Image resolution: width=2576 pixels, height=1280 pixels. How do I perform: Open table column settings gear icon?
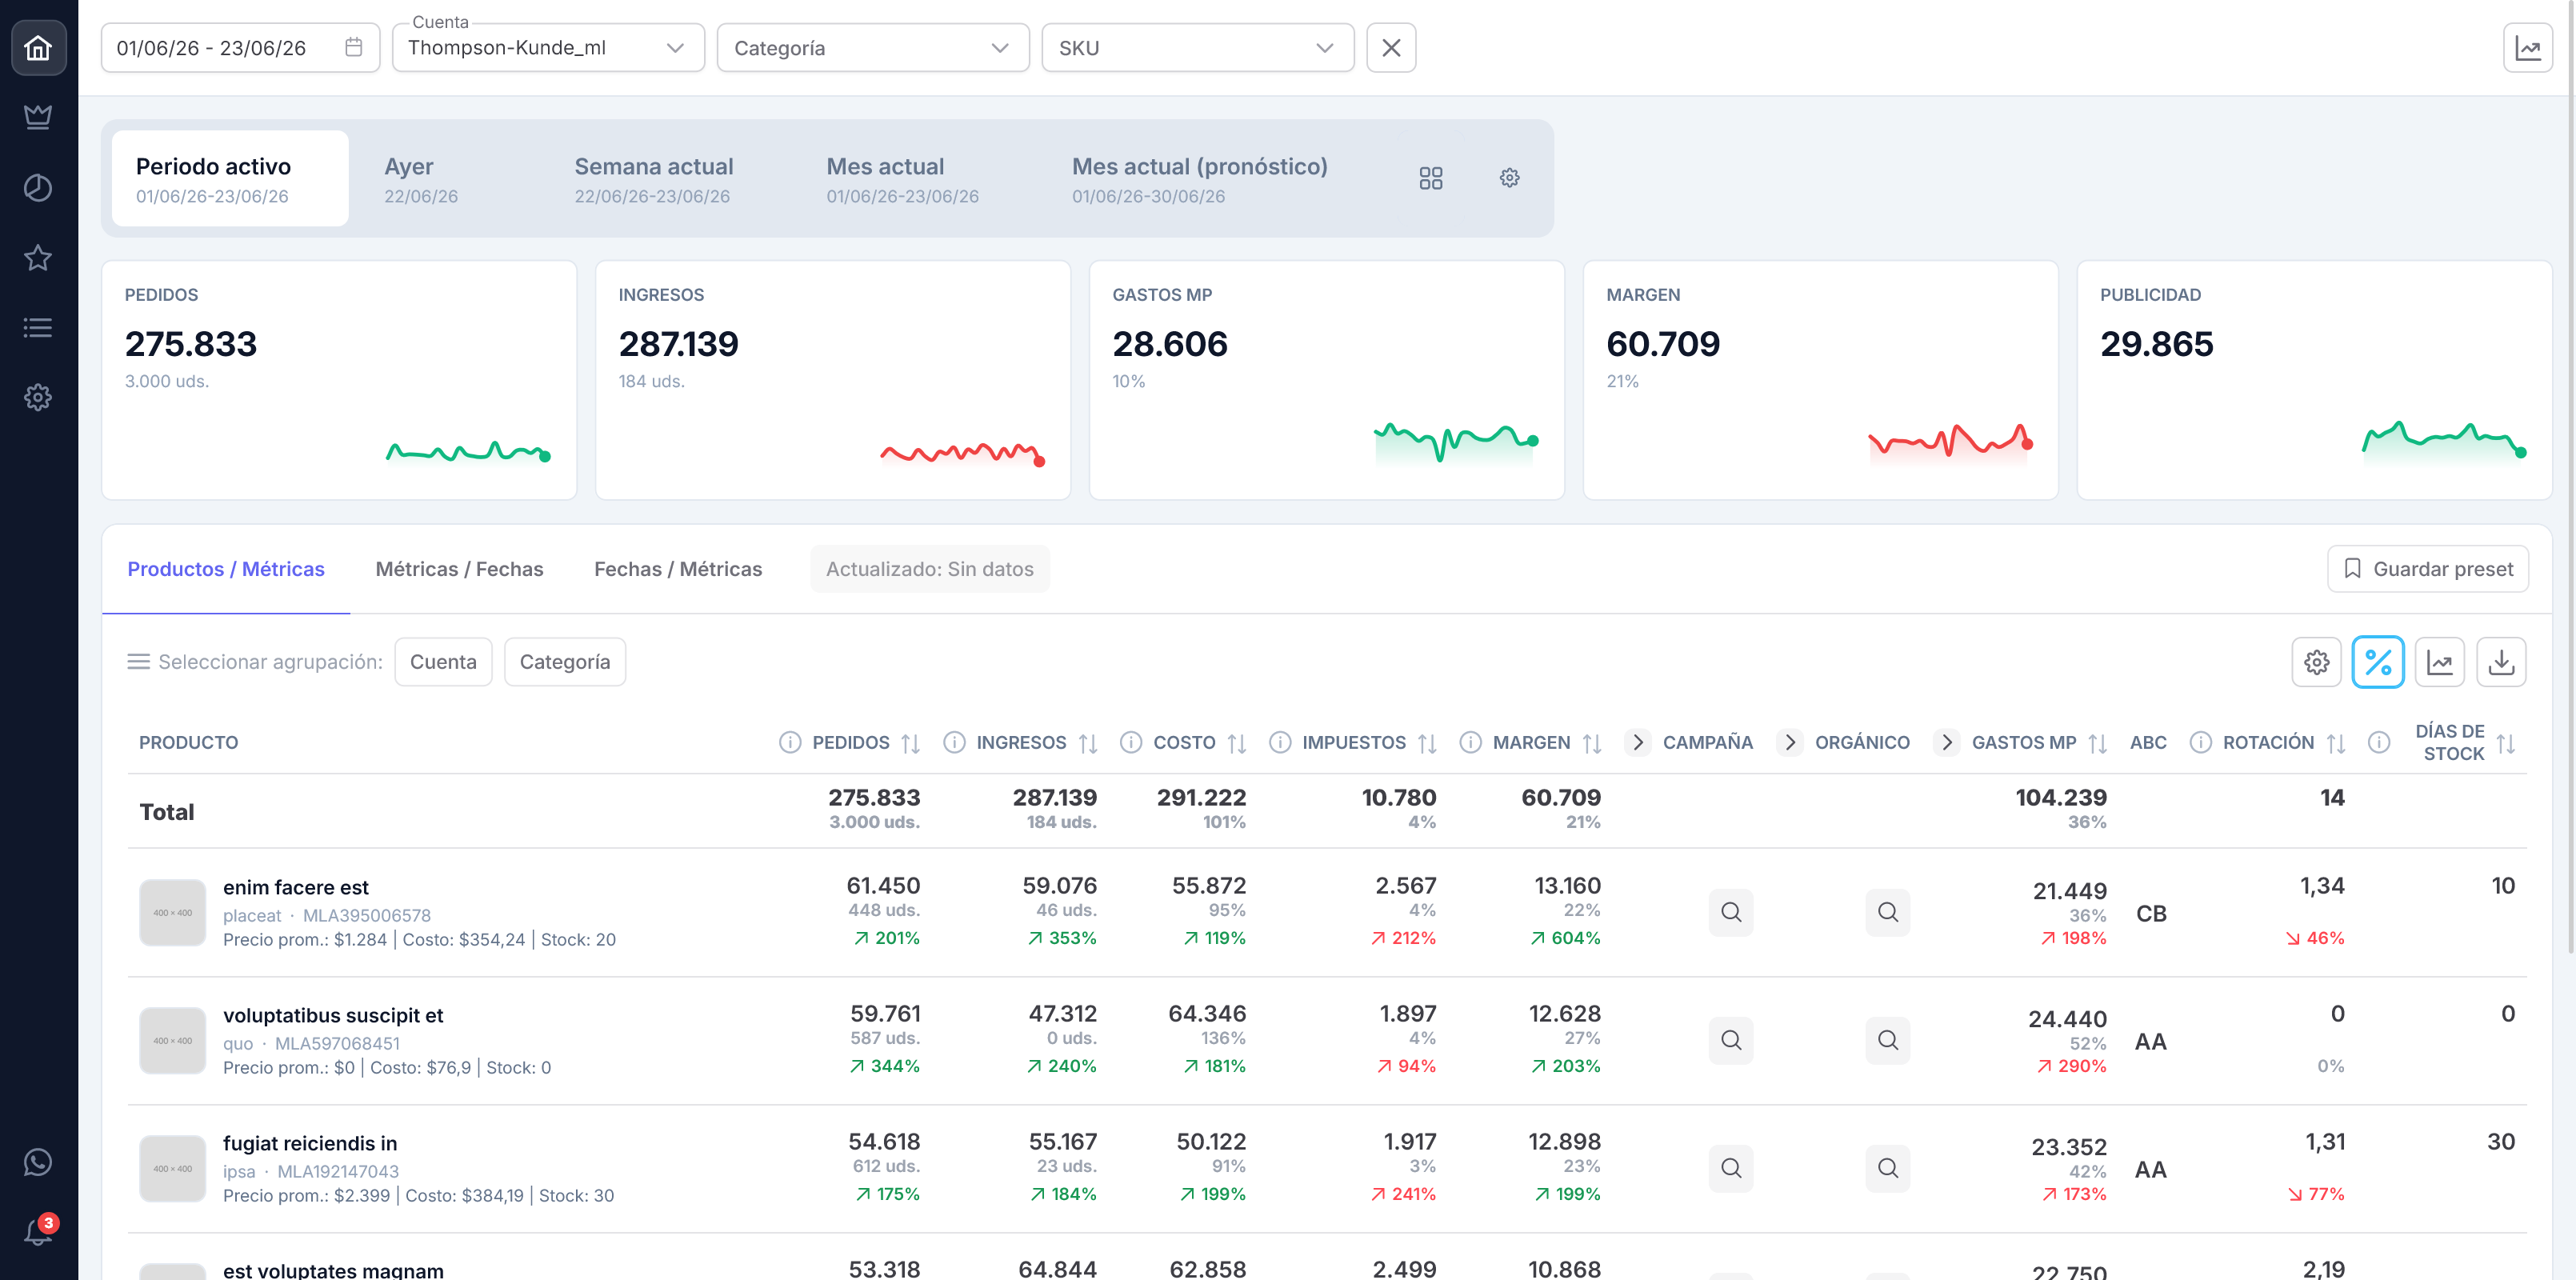tap(2316, 662)
